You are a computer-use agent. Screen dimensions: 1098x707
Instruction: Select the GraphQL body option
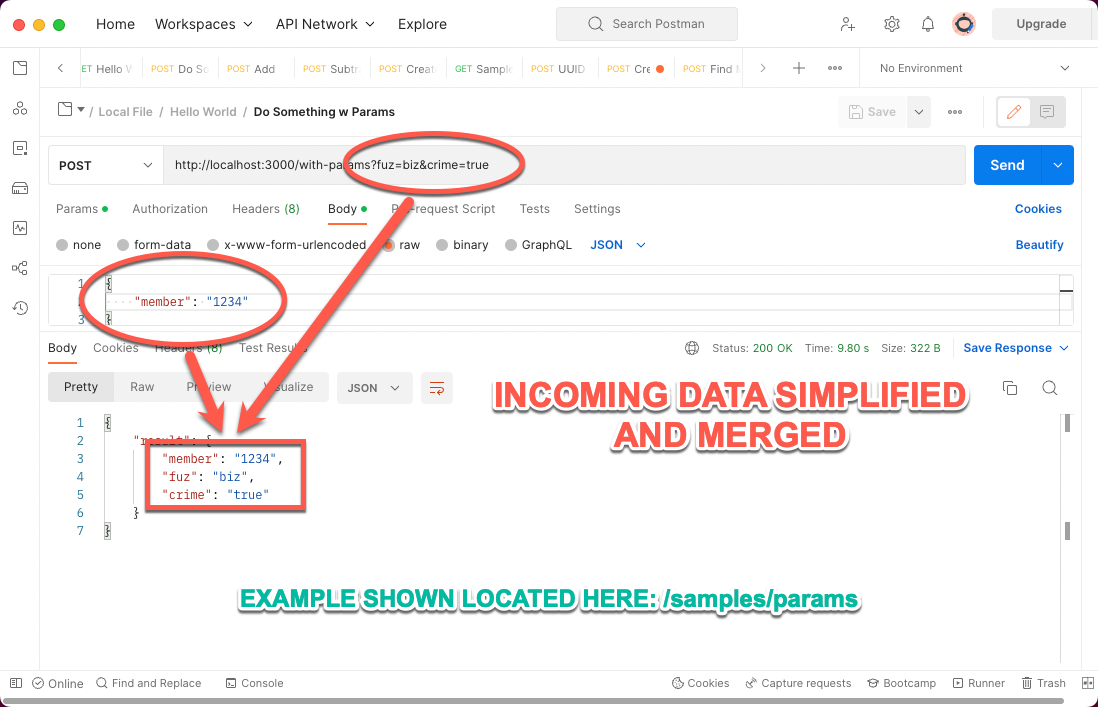pyautogui.click(x=538, y=245)
